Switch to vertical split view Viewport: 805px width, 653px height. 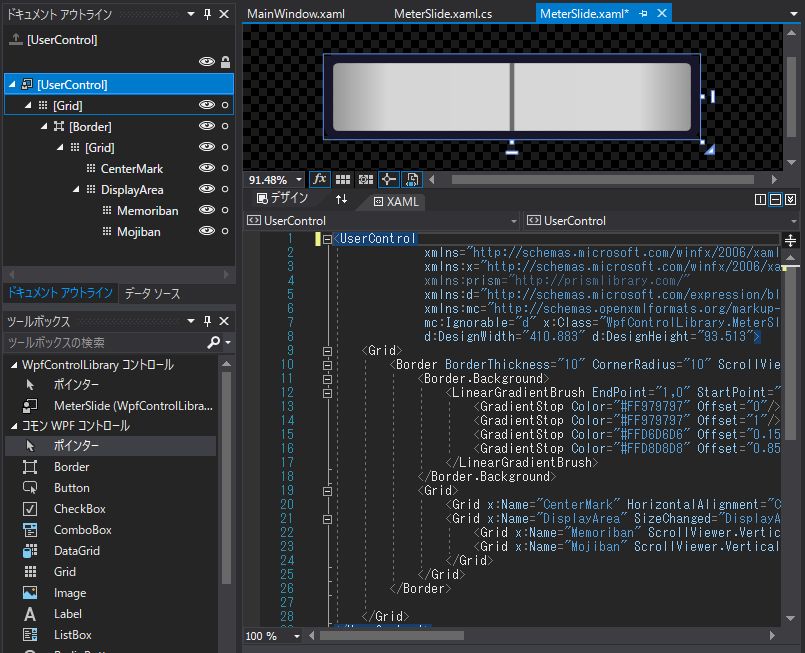click(760, 200)
